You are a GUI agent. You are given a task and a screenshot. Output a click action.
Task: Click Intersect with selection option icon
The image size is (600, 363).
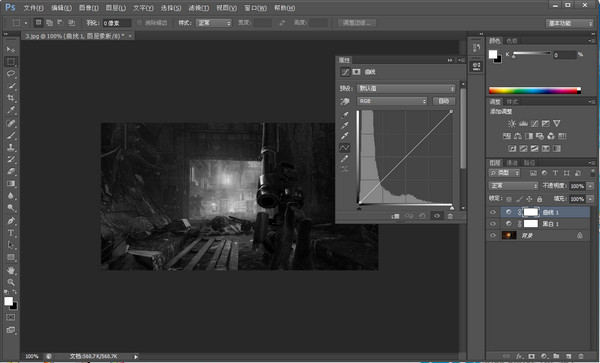72,23
